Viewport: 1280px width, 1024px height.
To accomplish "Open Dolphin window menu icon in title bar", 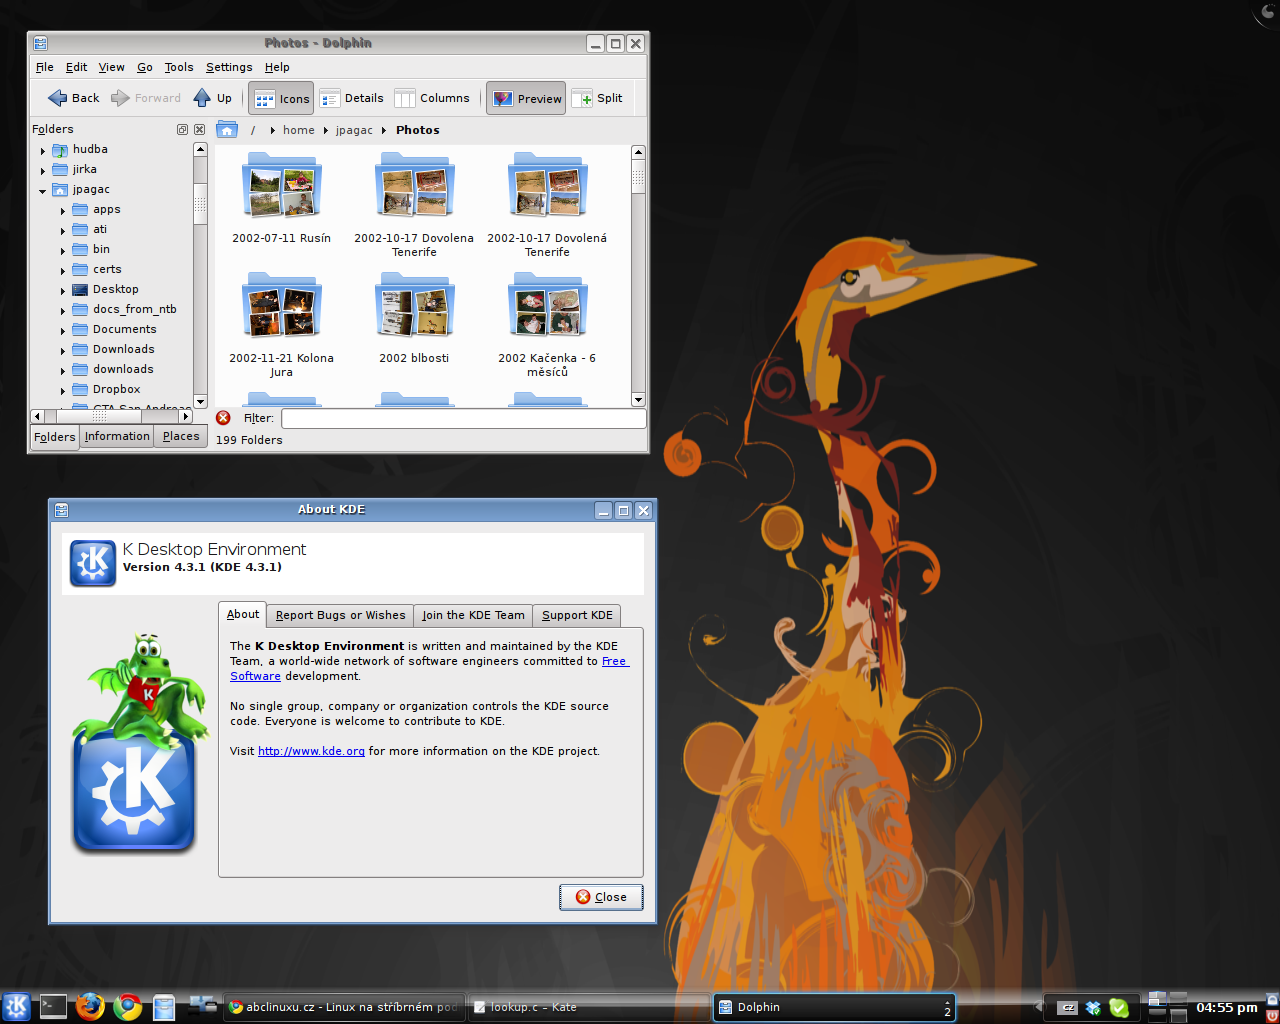I will click(40, 43).
